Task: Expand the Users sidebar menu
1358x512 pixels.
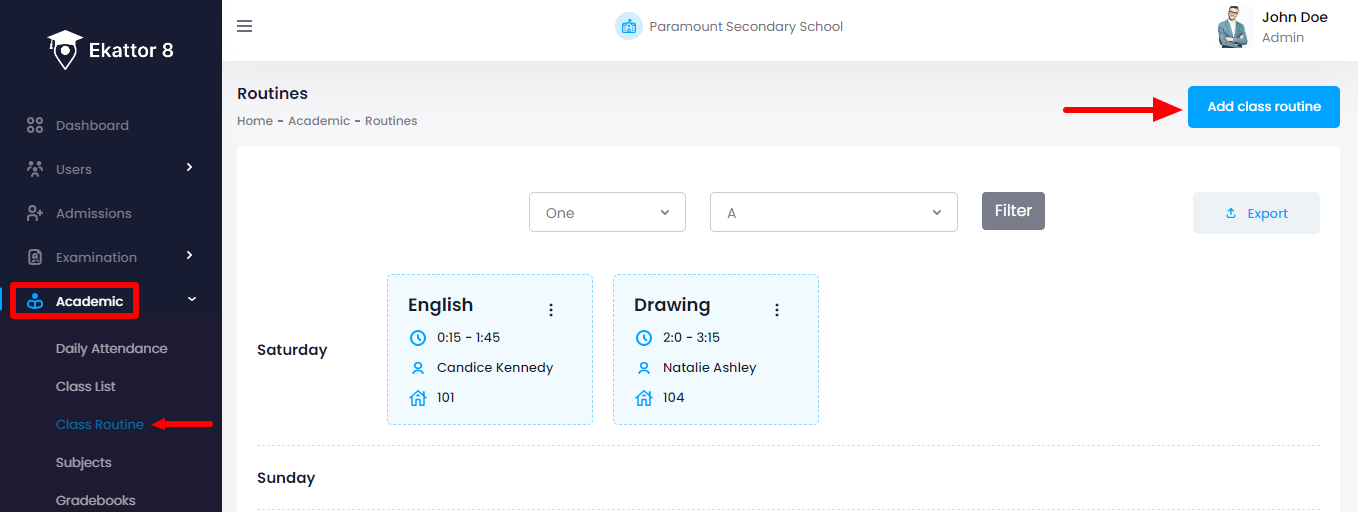Action: [x=189, y=168]
